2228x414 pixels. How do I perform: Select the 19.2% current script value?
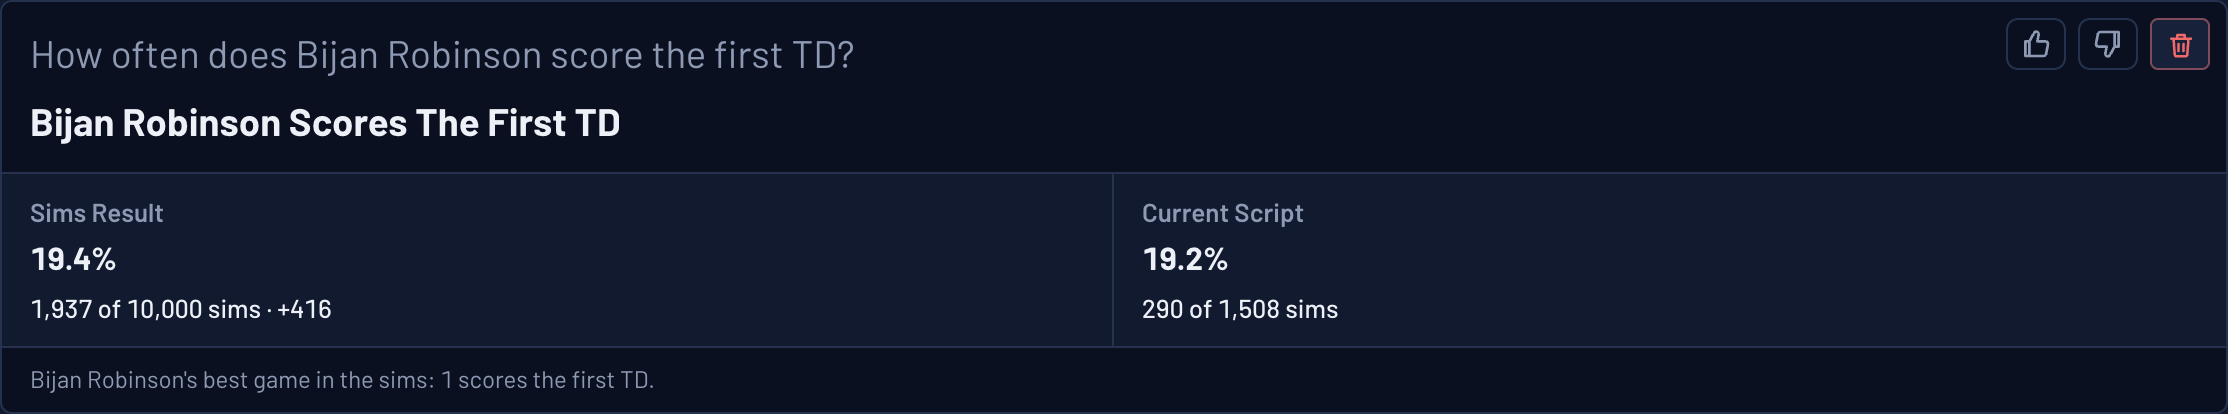(x=1185, y=259)
